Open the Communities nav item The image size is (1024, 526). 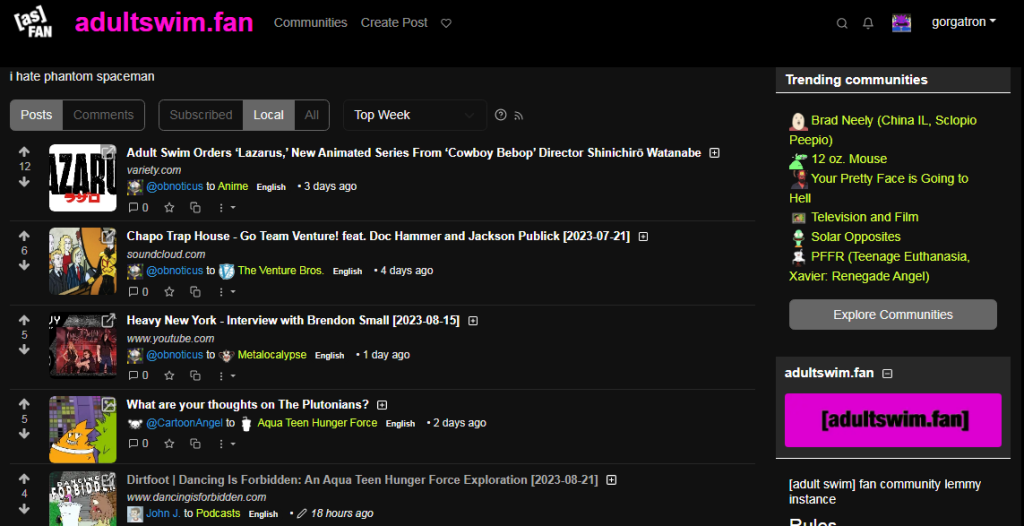pyautogui.click(x=310, y=23)
